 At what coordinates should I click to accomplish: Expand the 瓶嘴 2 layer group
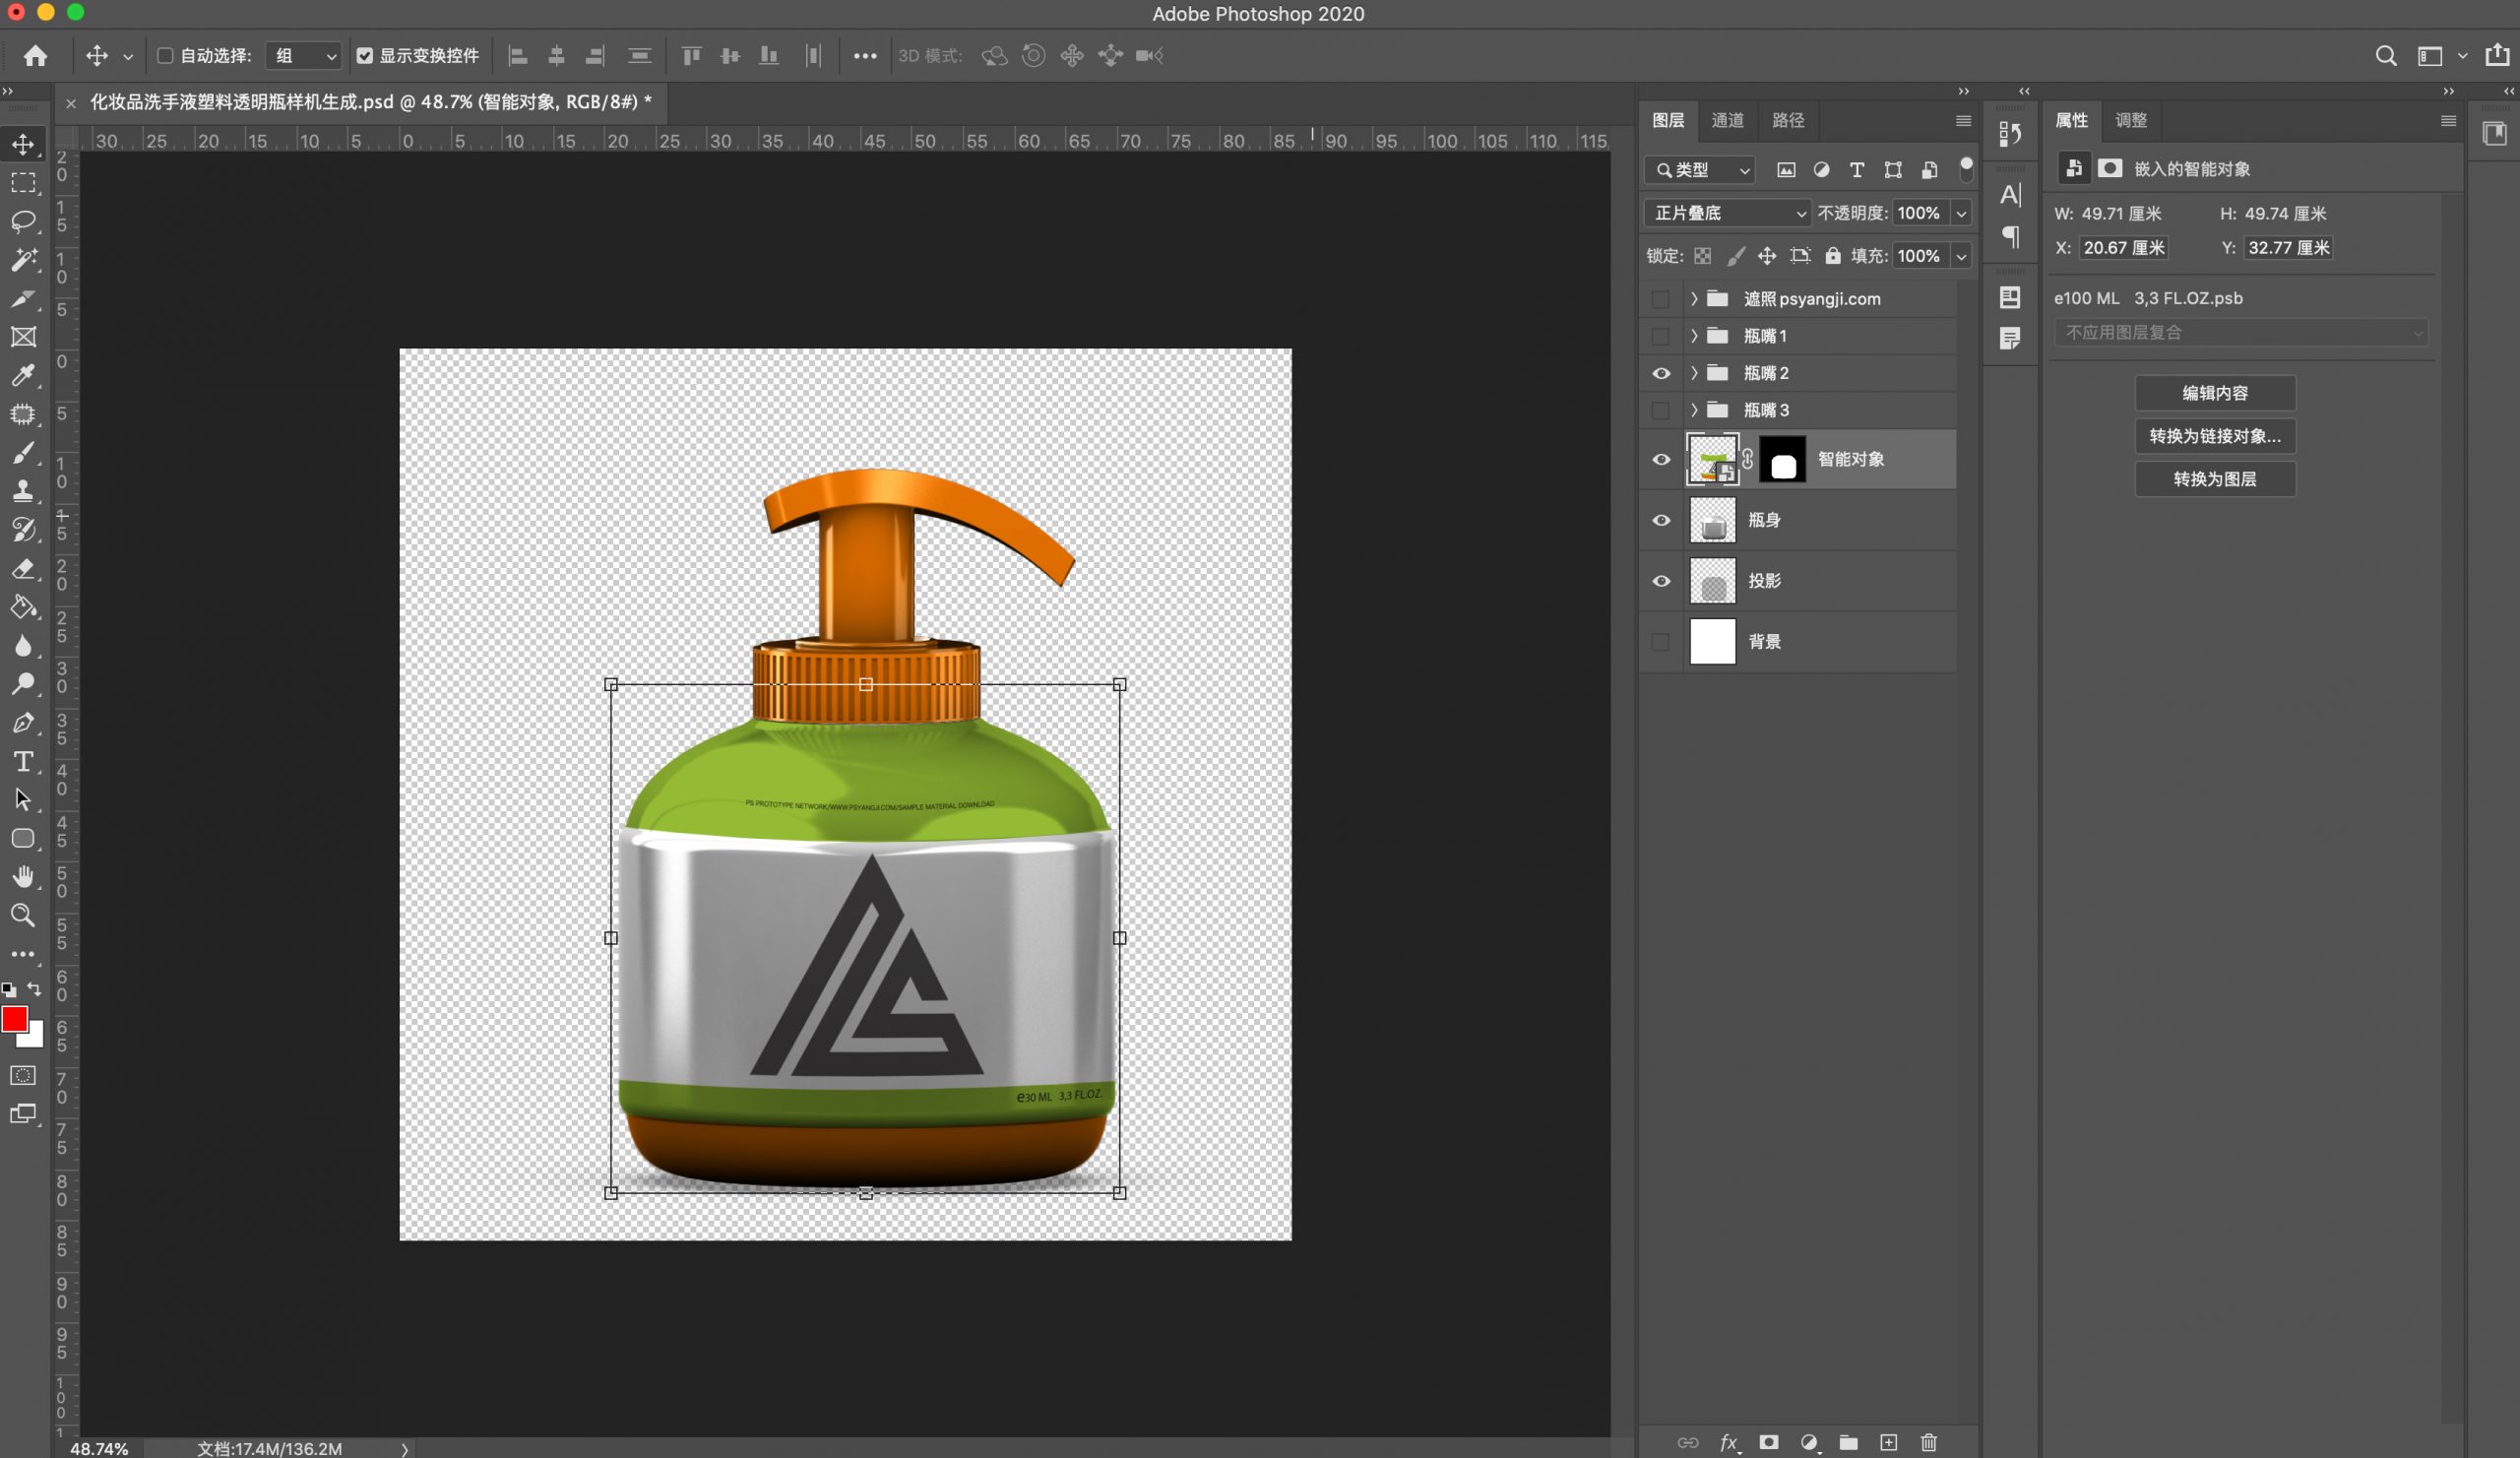[1694, 373]
